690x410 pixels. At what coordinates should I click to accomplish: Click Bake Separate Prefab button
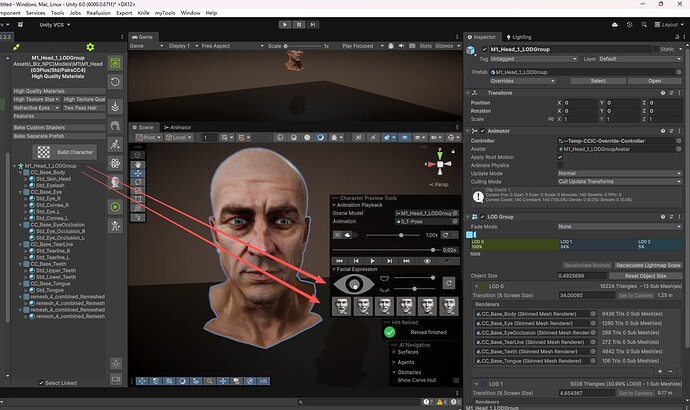tap(59, 136)
